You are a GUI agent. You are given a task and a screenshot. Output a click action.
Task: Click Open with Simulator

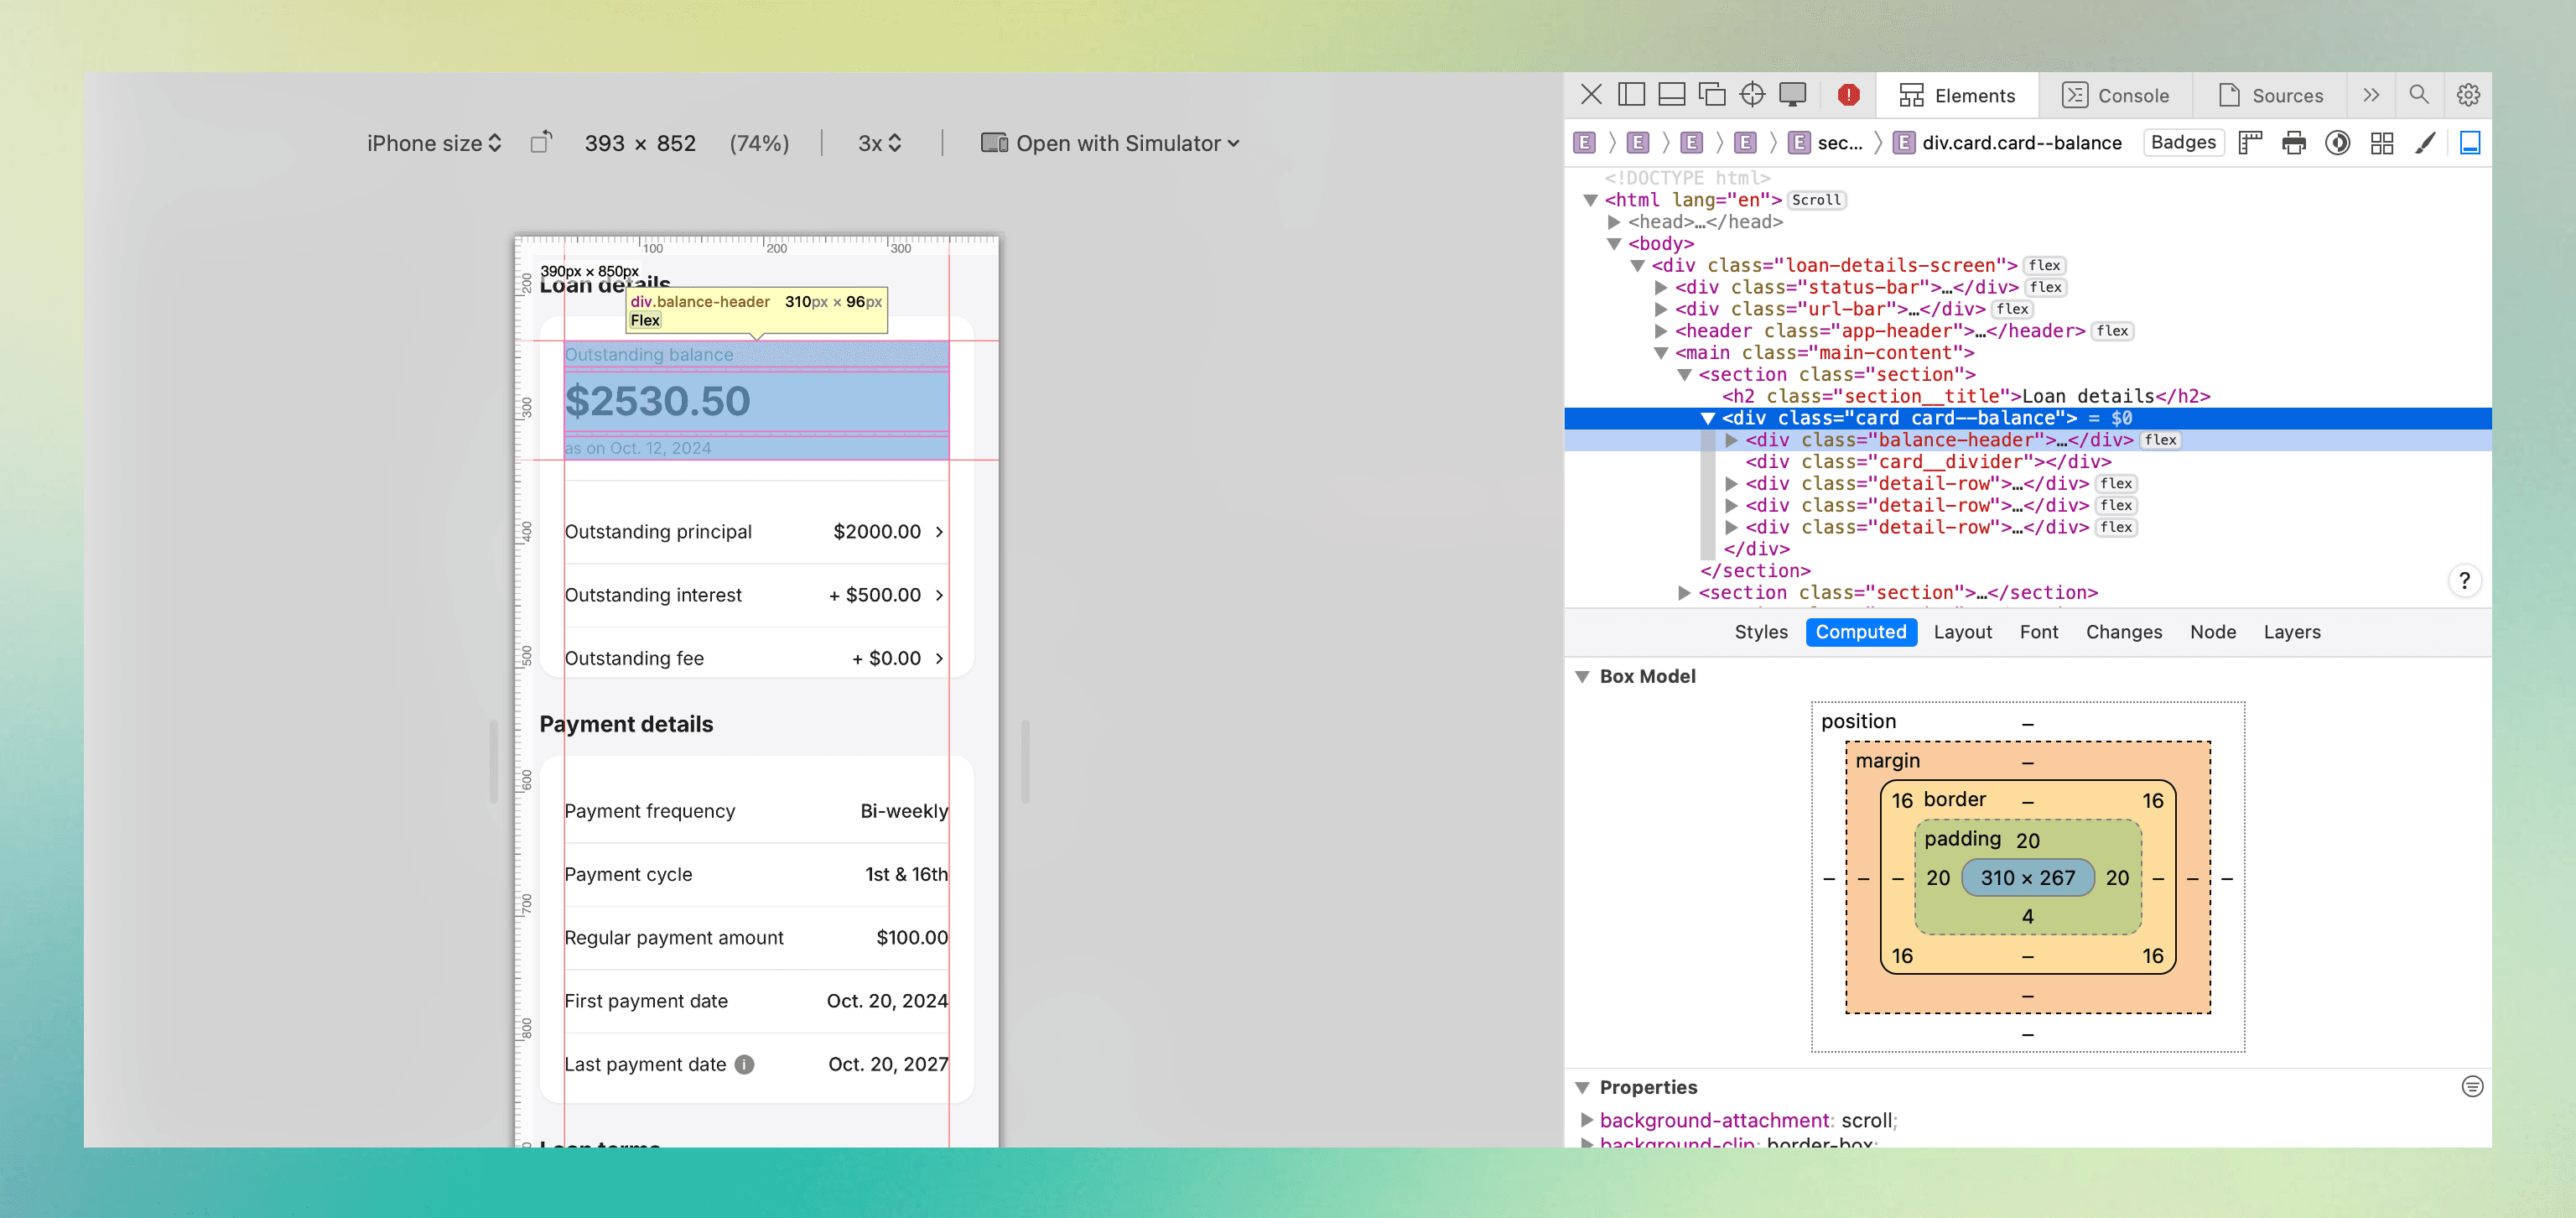pyautogui.click(x=1110, y=143)
